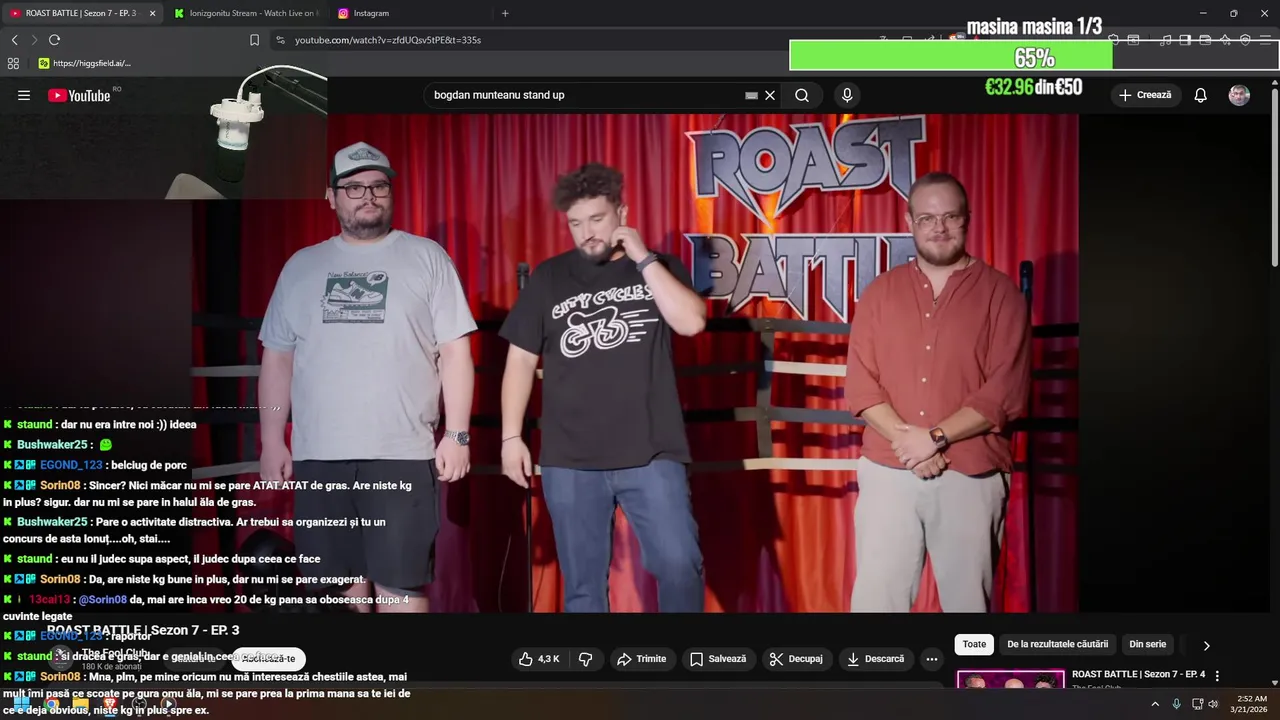Screen dimensions: 1280x720
Task: Click the Abonează-te subscribe button
Action: [x=268, y=658]
